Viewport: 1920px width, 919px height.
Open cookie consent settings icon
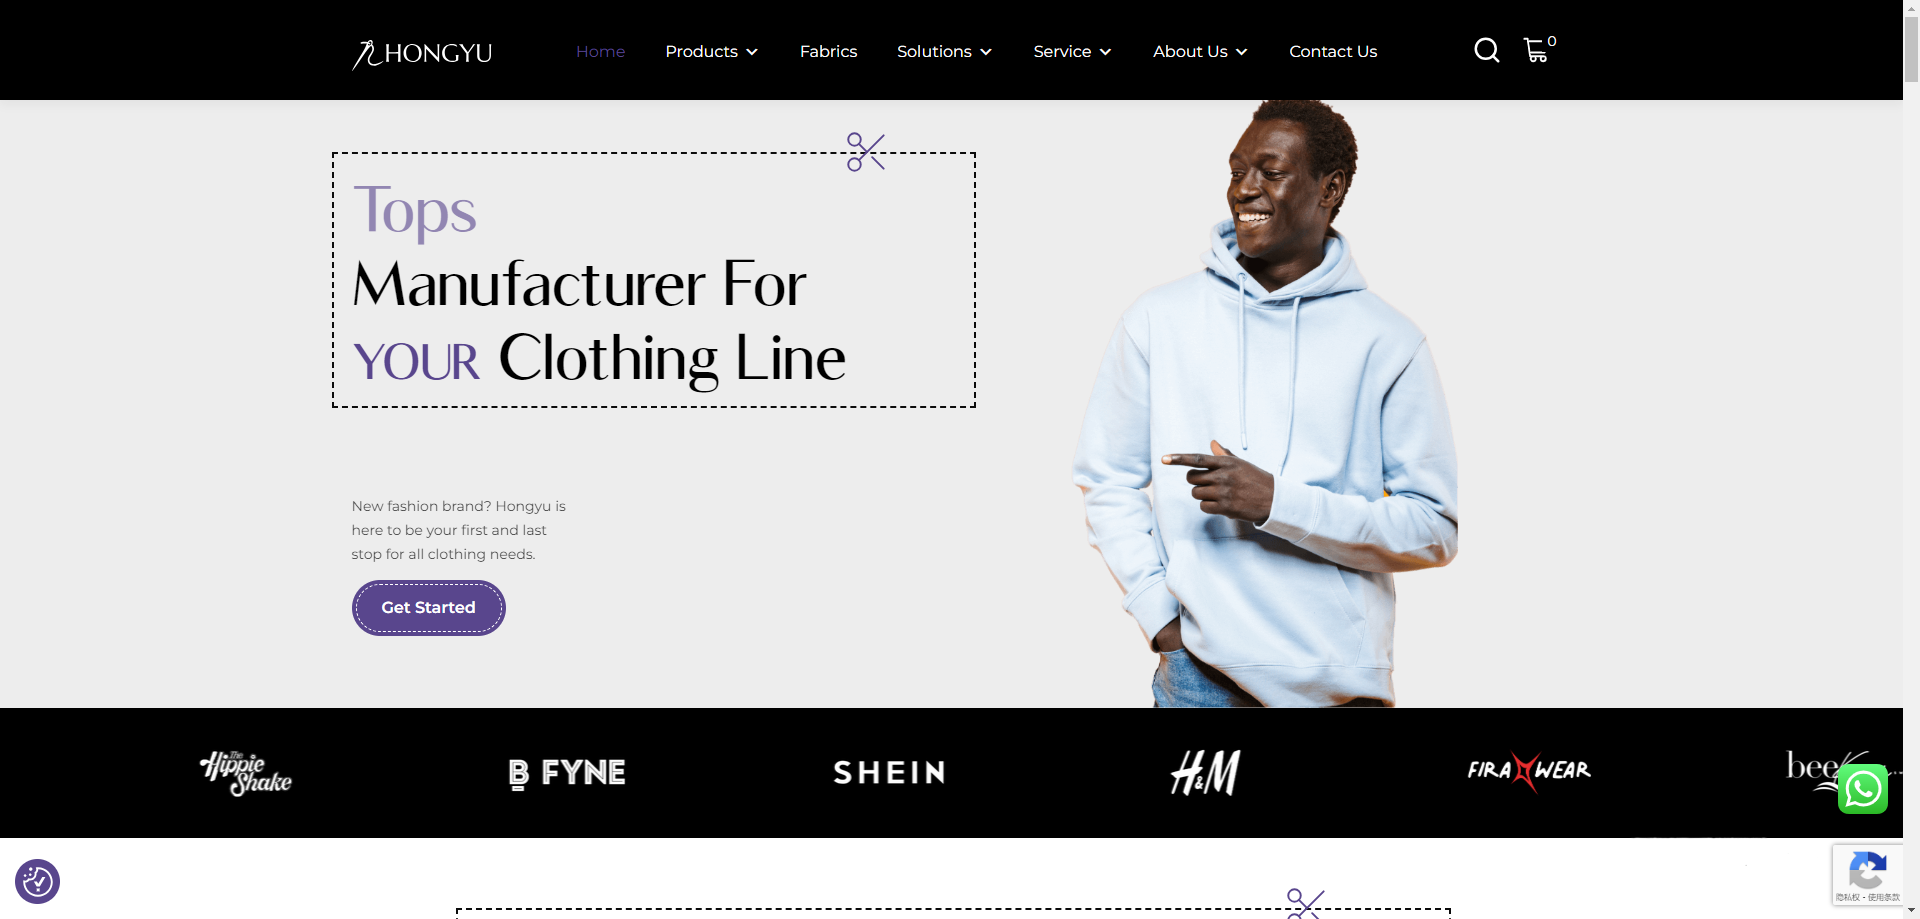coord(38,881)
